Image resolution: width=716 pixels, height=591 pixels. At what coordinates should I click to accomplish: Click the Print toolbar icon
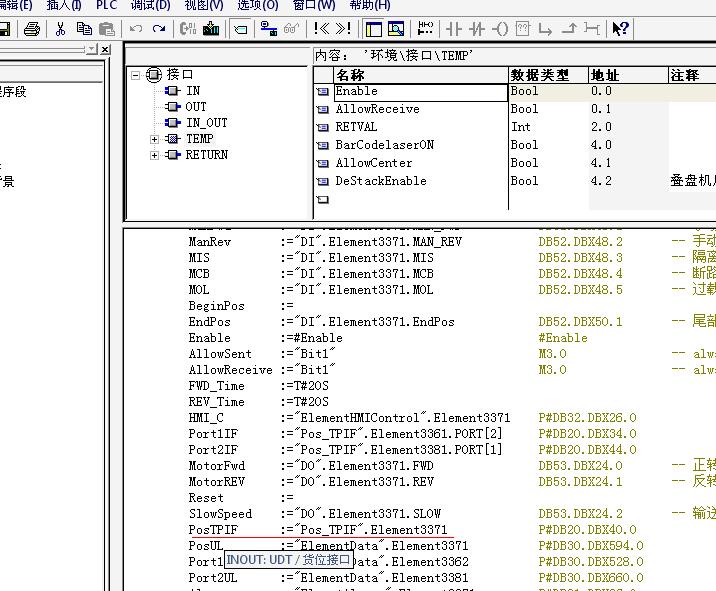[31, 29]
